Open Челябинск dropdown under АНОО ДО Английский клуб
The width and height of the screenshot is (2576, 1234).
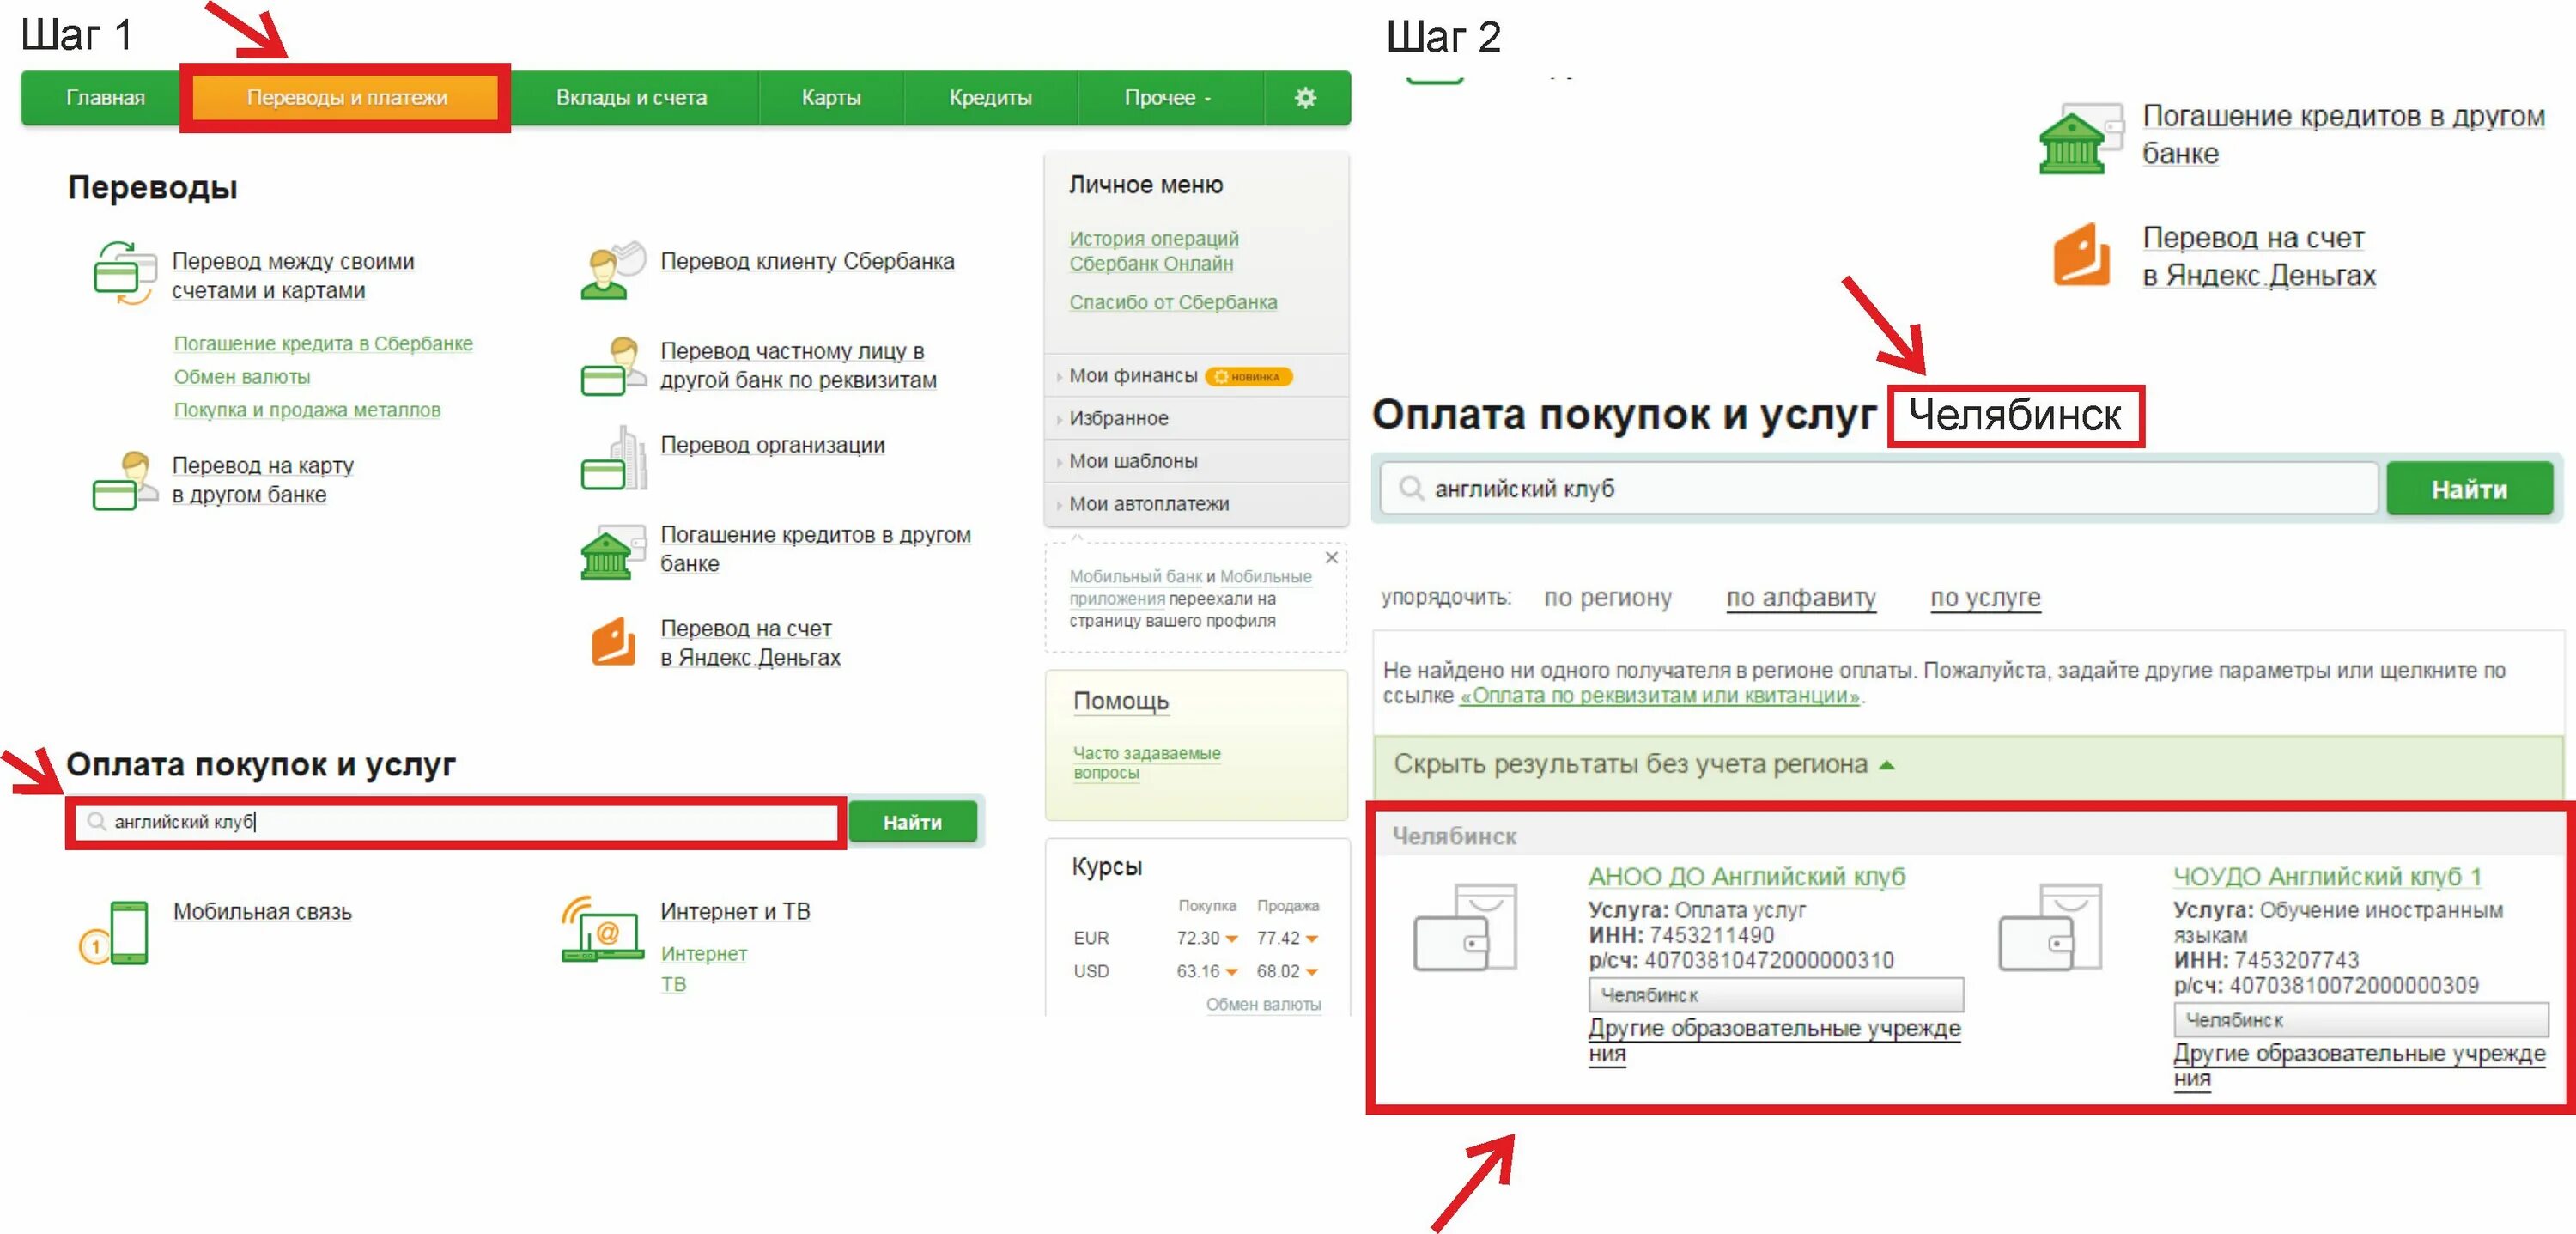click(1775, 995)
